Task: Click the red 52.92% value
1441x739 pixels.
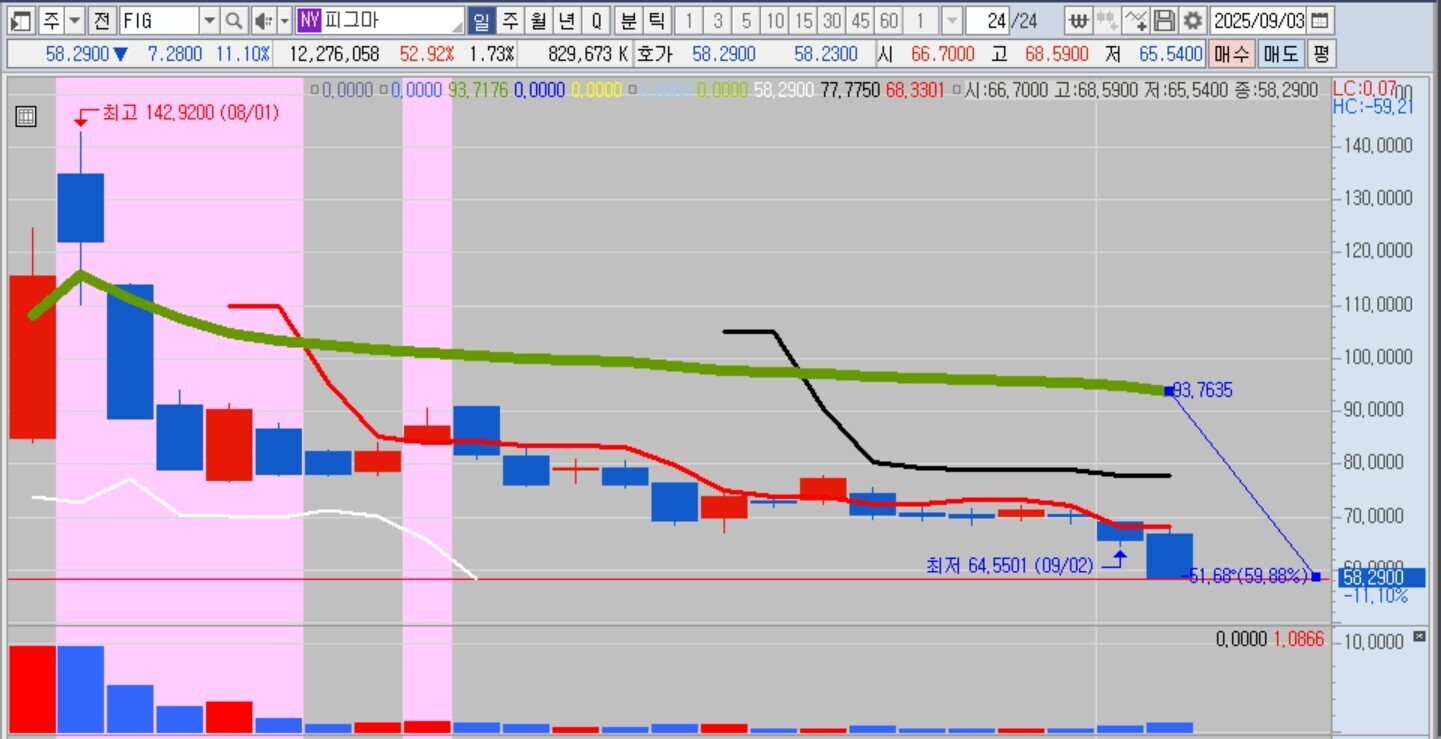Action: pos(426,54)
